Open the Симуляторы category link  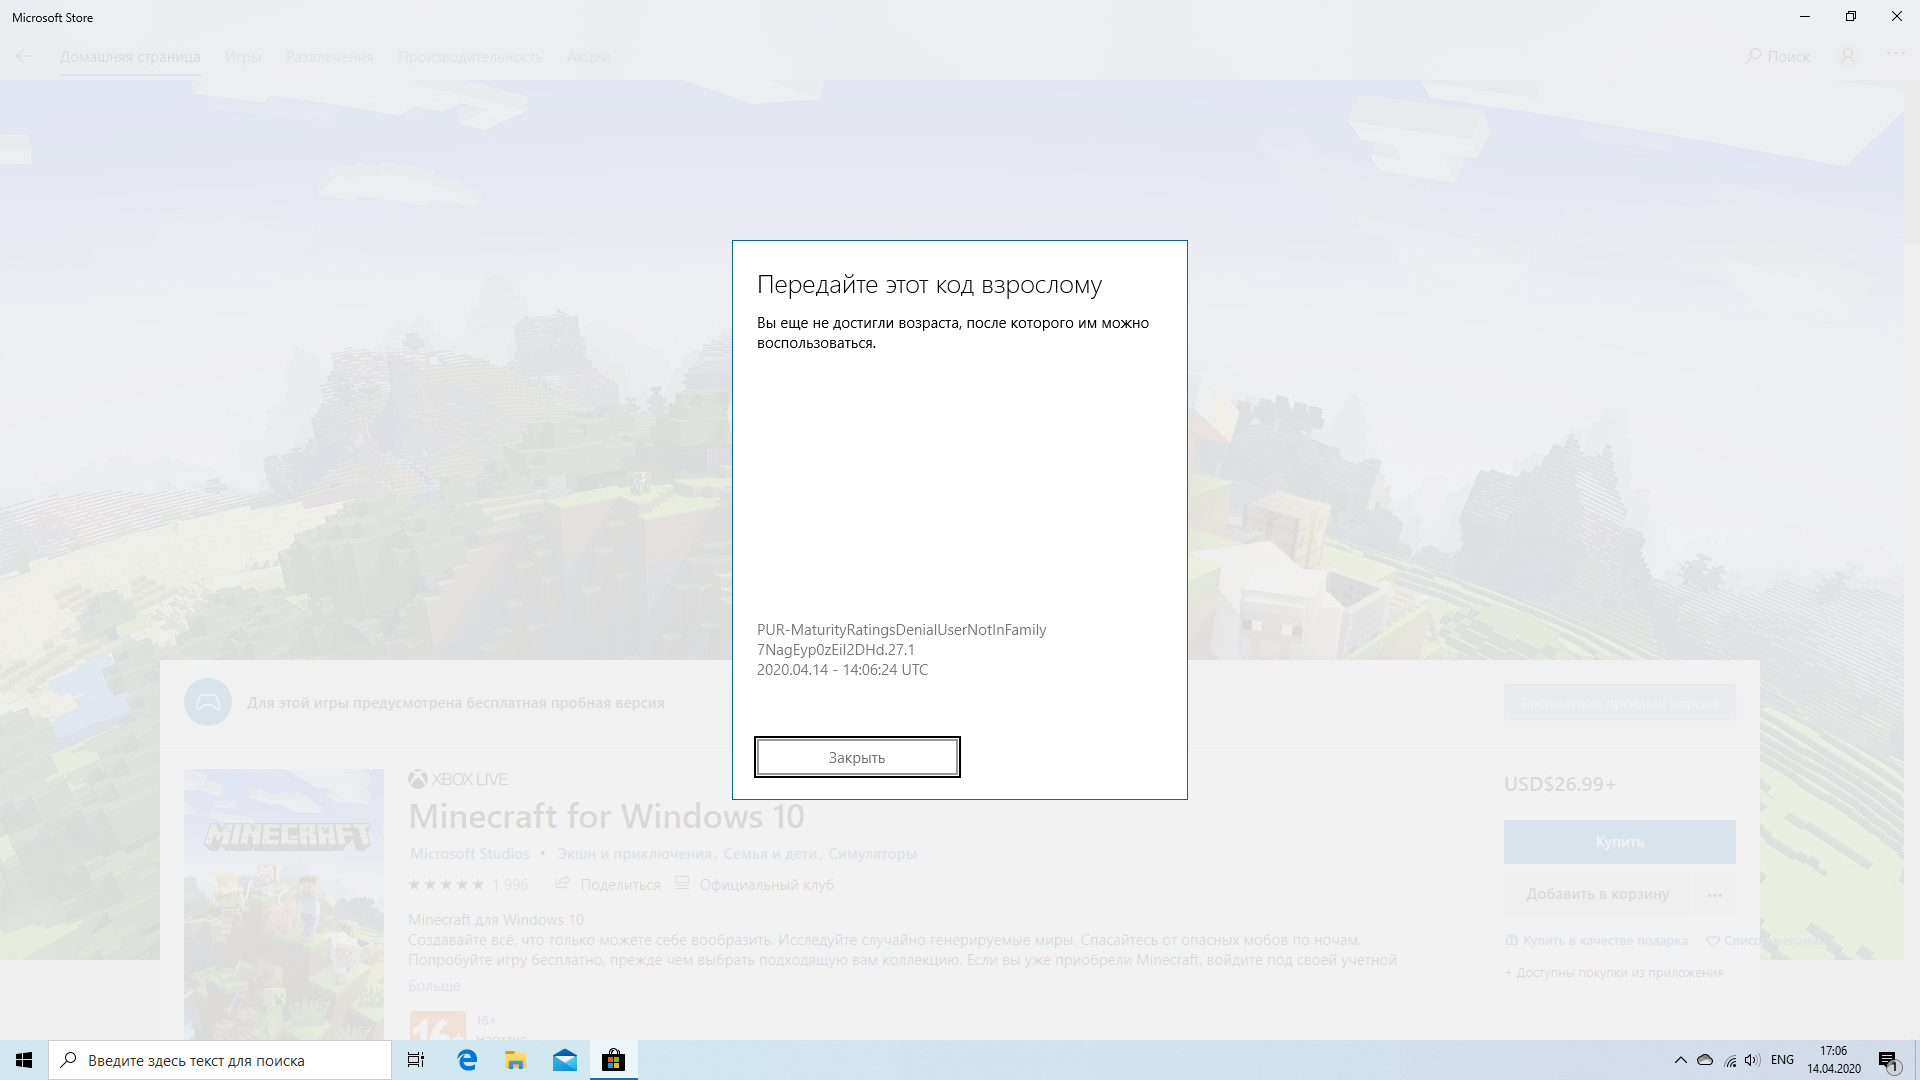click(x=872, y=854)
